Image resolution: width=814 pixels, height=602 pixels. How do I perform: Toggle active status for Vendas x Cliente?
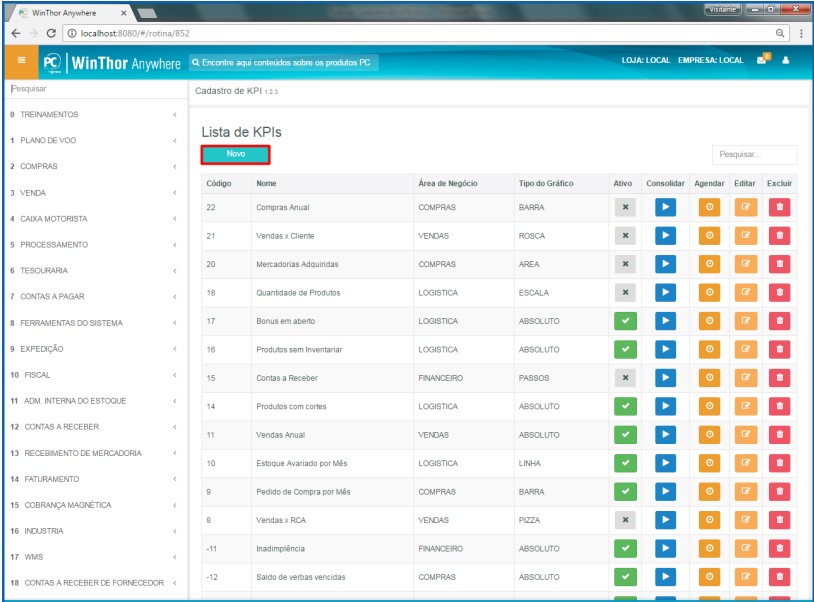coord(625,236)
